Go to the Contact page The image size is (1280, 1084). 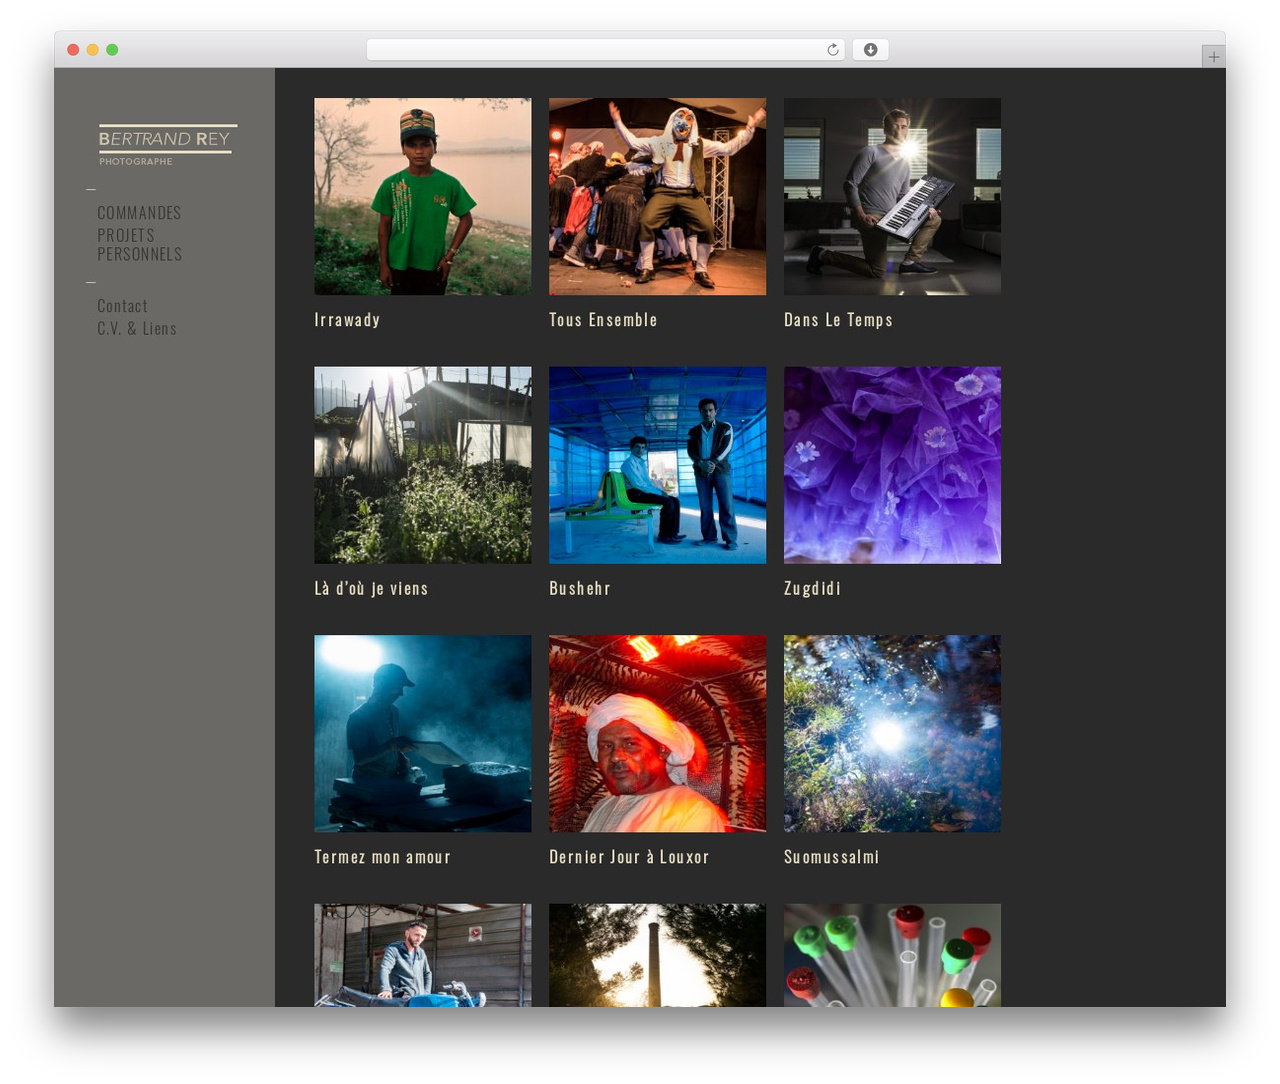point(122,306)
